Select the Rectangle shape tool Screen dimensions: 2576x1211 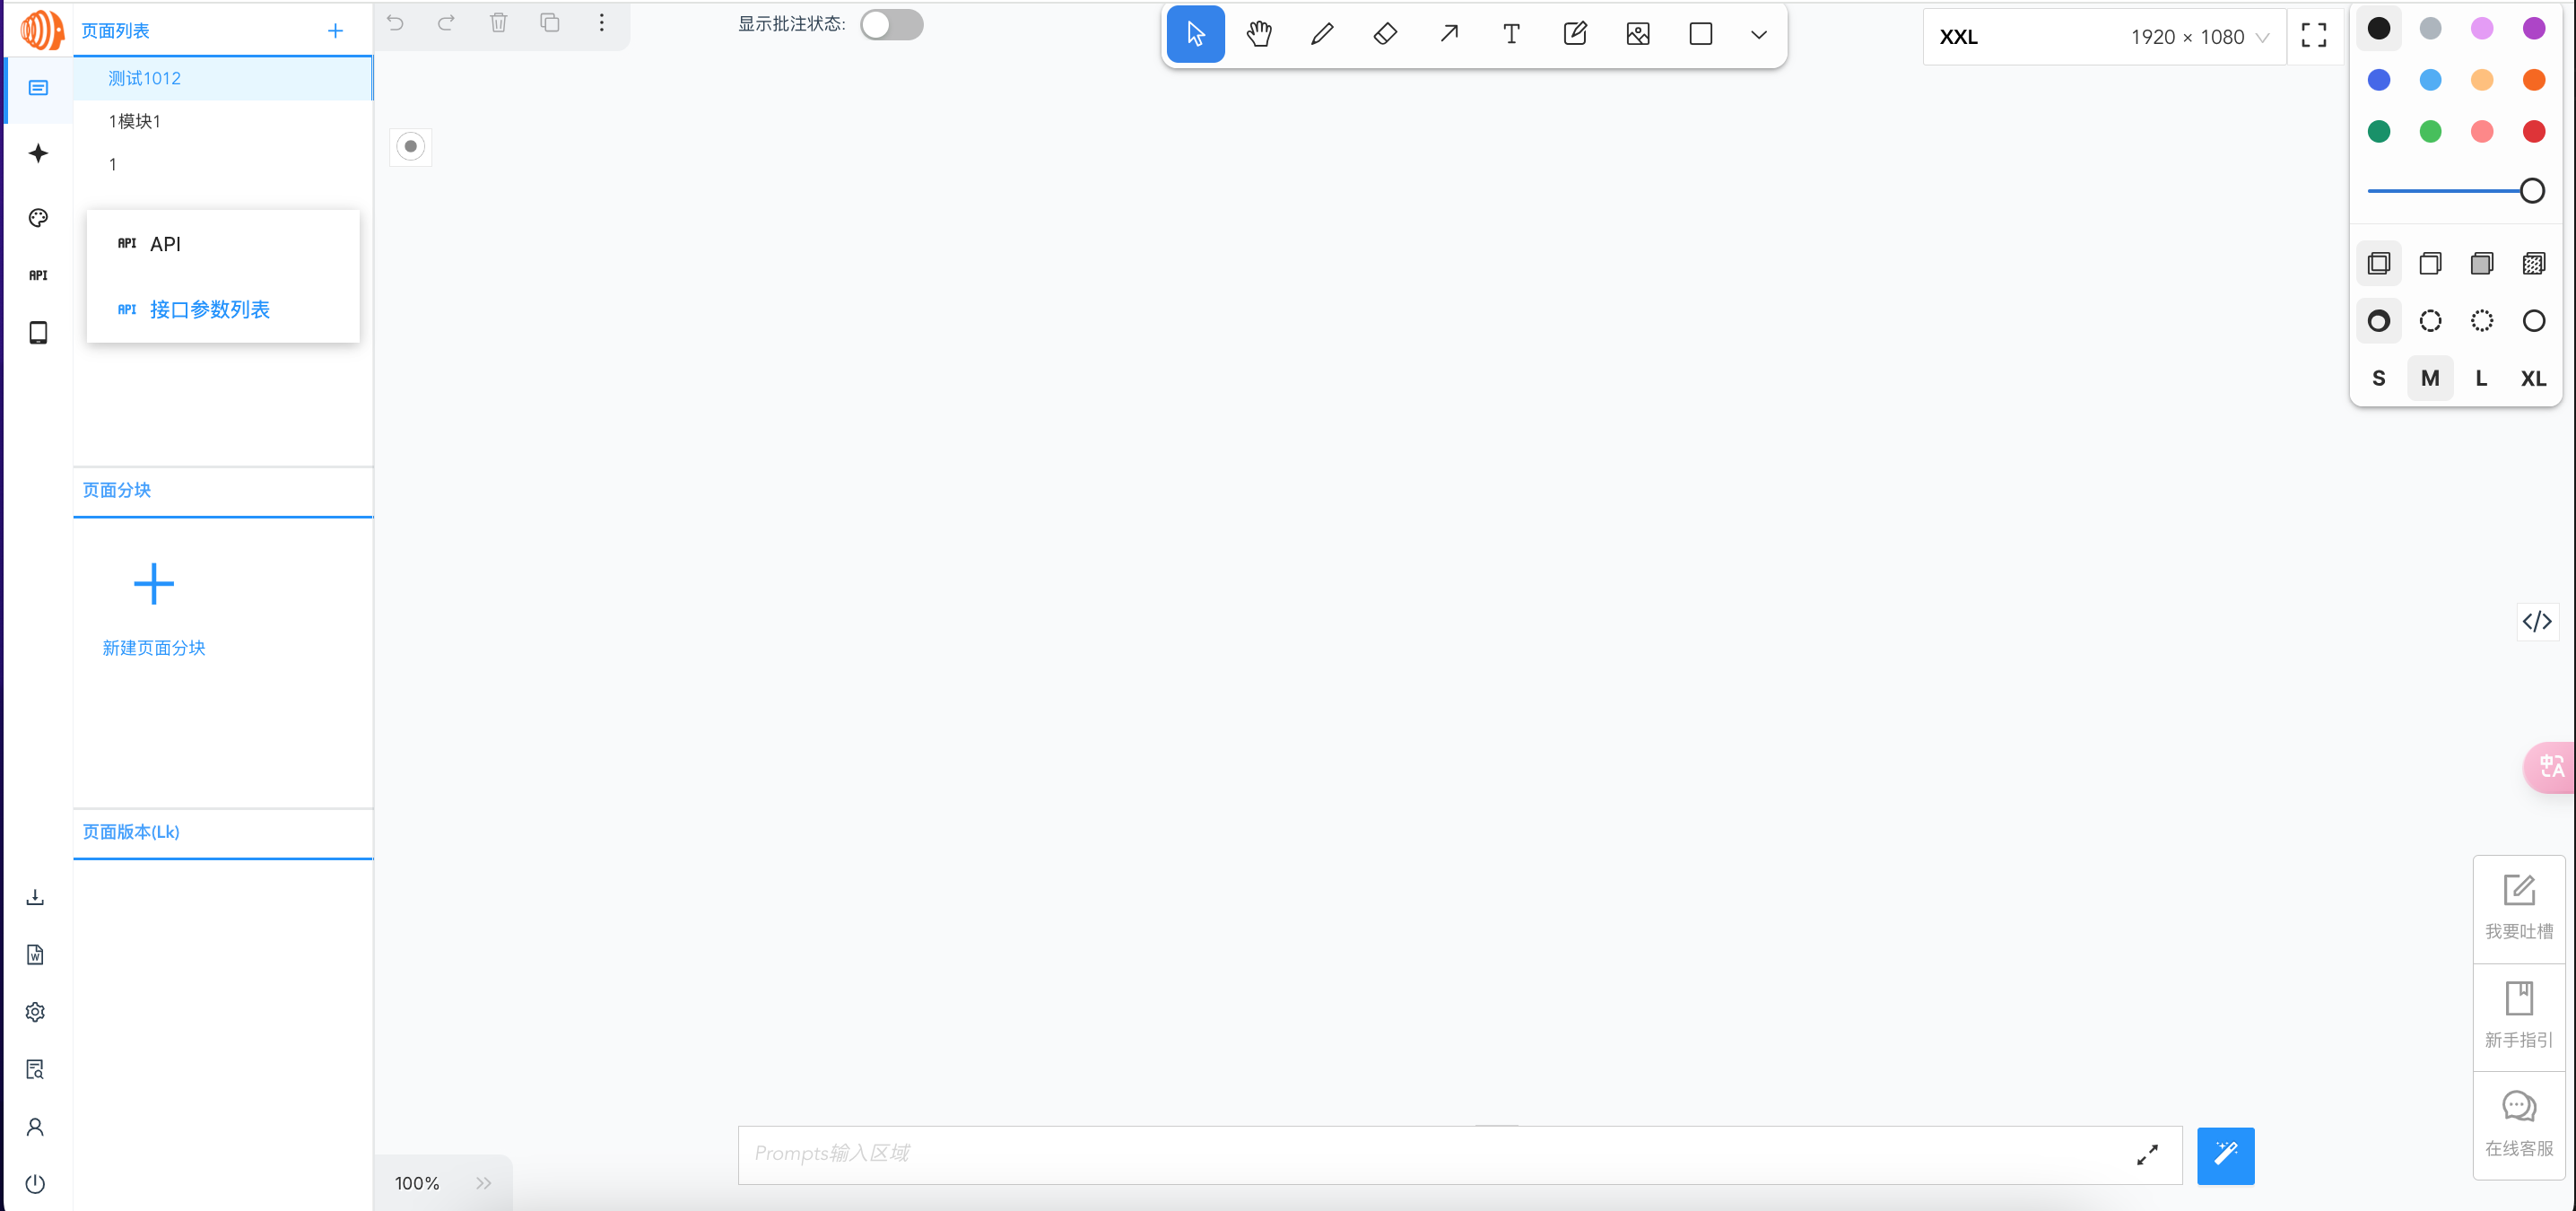coord(1701,33)
